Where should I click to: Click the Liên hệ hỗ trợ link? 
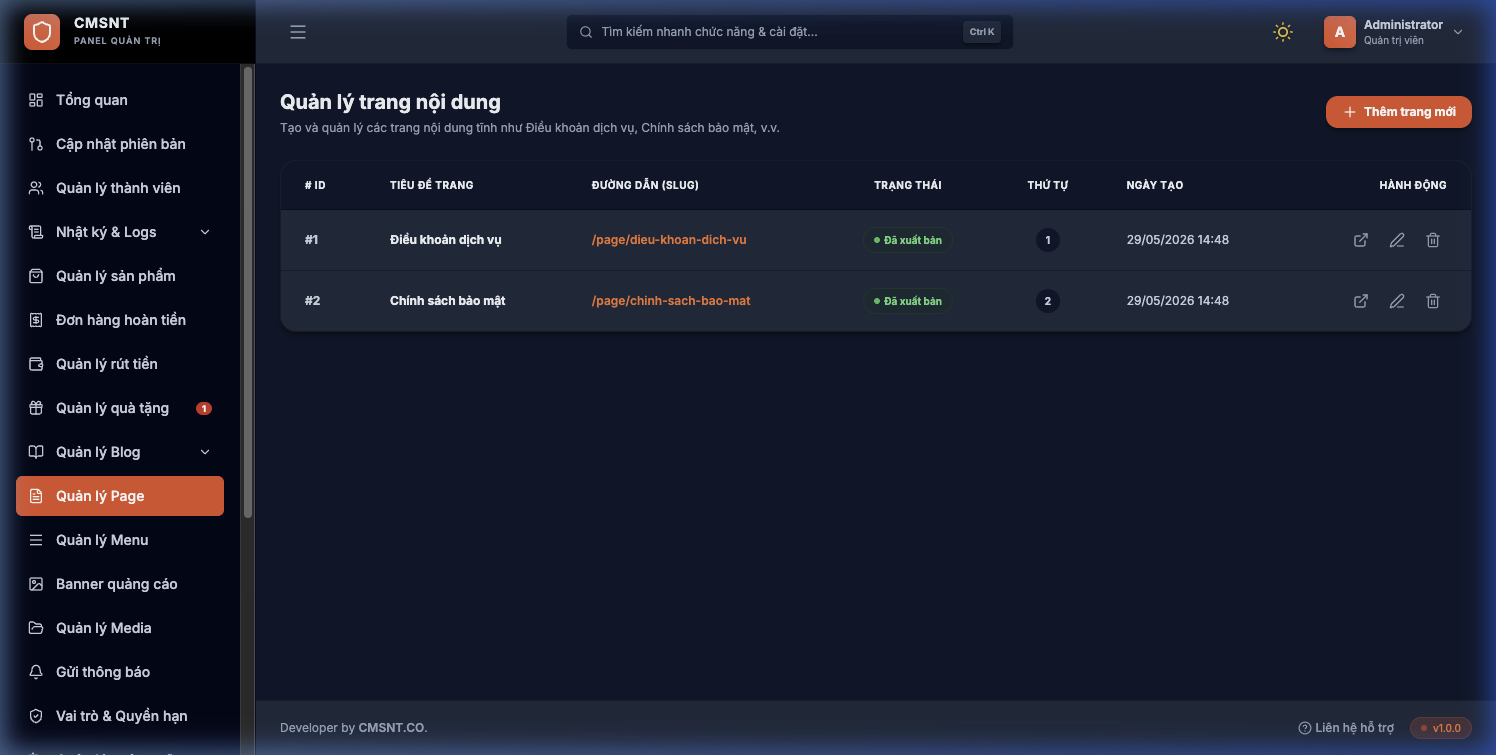tap(1346, 728)
